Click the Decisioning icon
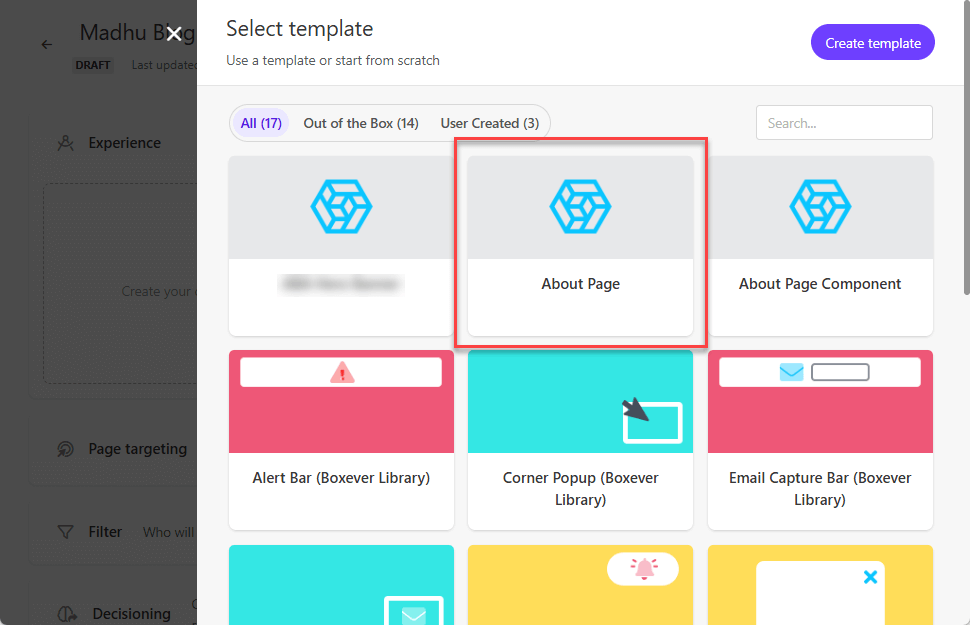 click(67, 613)
